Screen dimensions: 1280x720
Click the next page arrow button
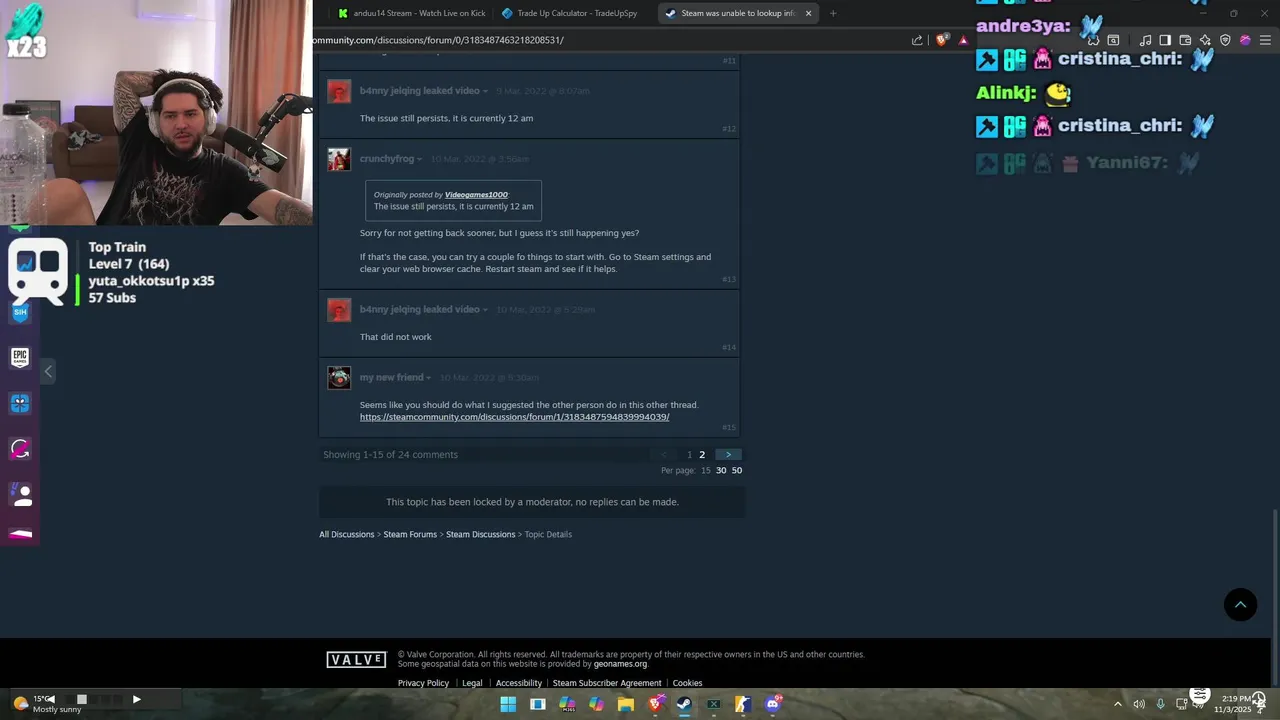[728, 454]
